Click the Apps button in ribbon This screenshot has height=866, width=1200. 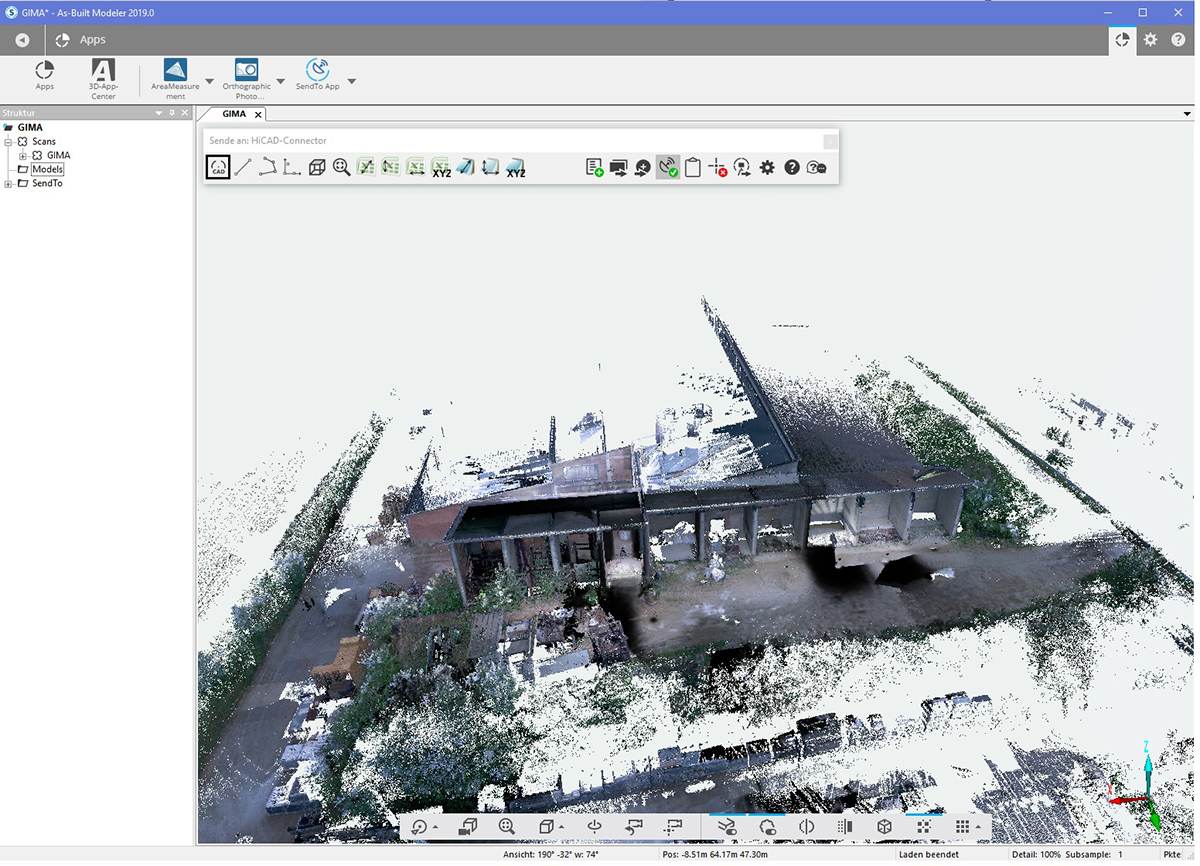tap(45, 77)
